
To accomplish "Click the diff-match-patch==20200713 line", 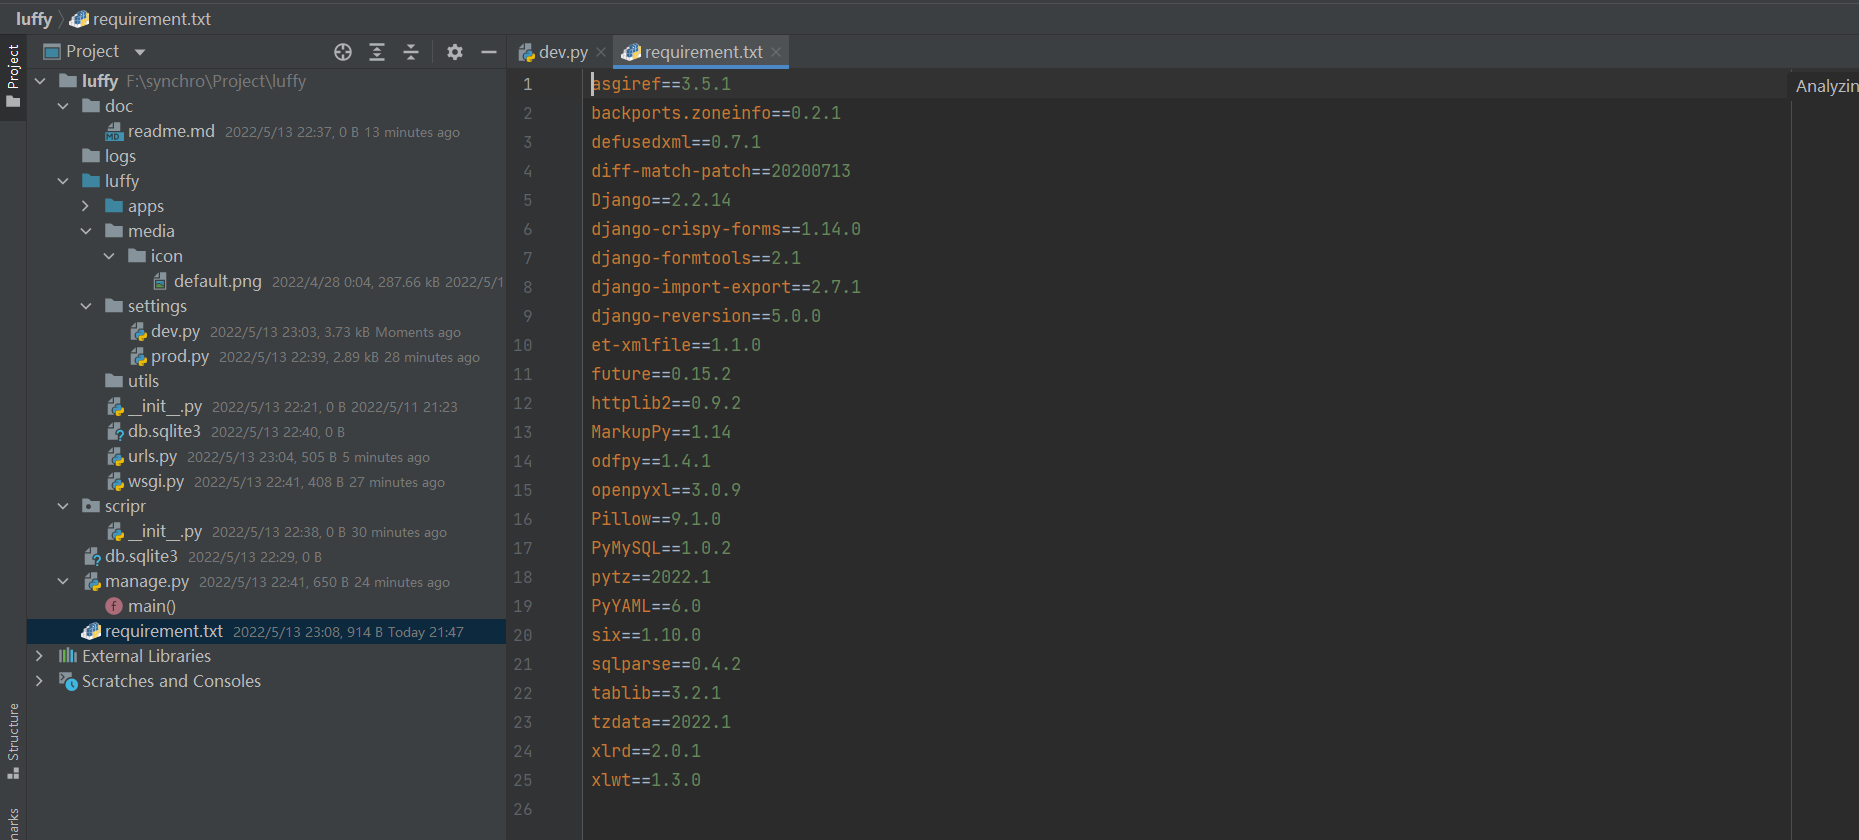I will pos(721,171).
